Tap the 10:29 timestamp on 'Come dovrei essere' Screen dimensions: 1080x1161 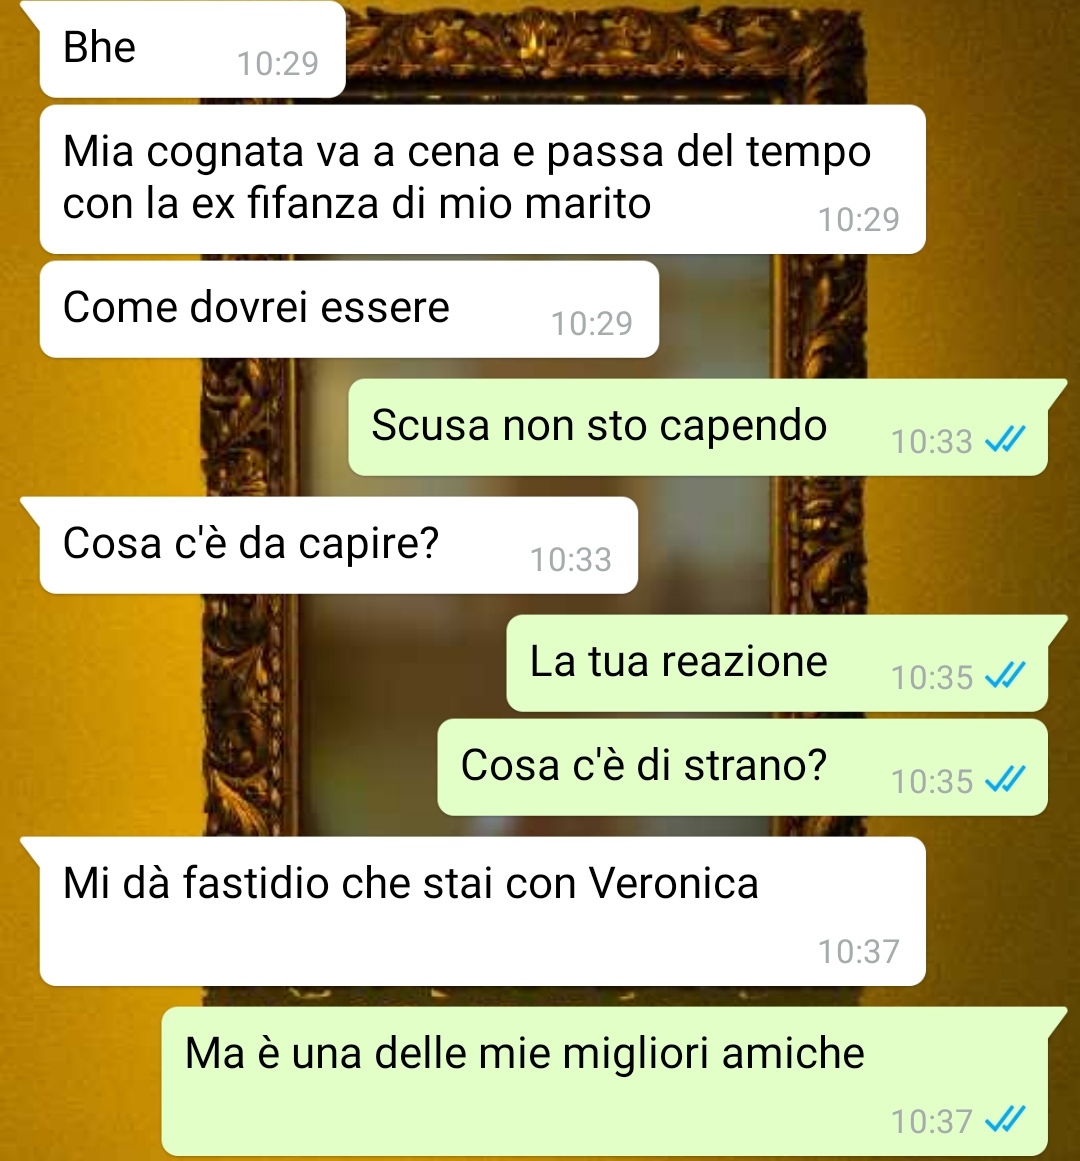coord(591,324)
